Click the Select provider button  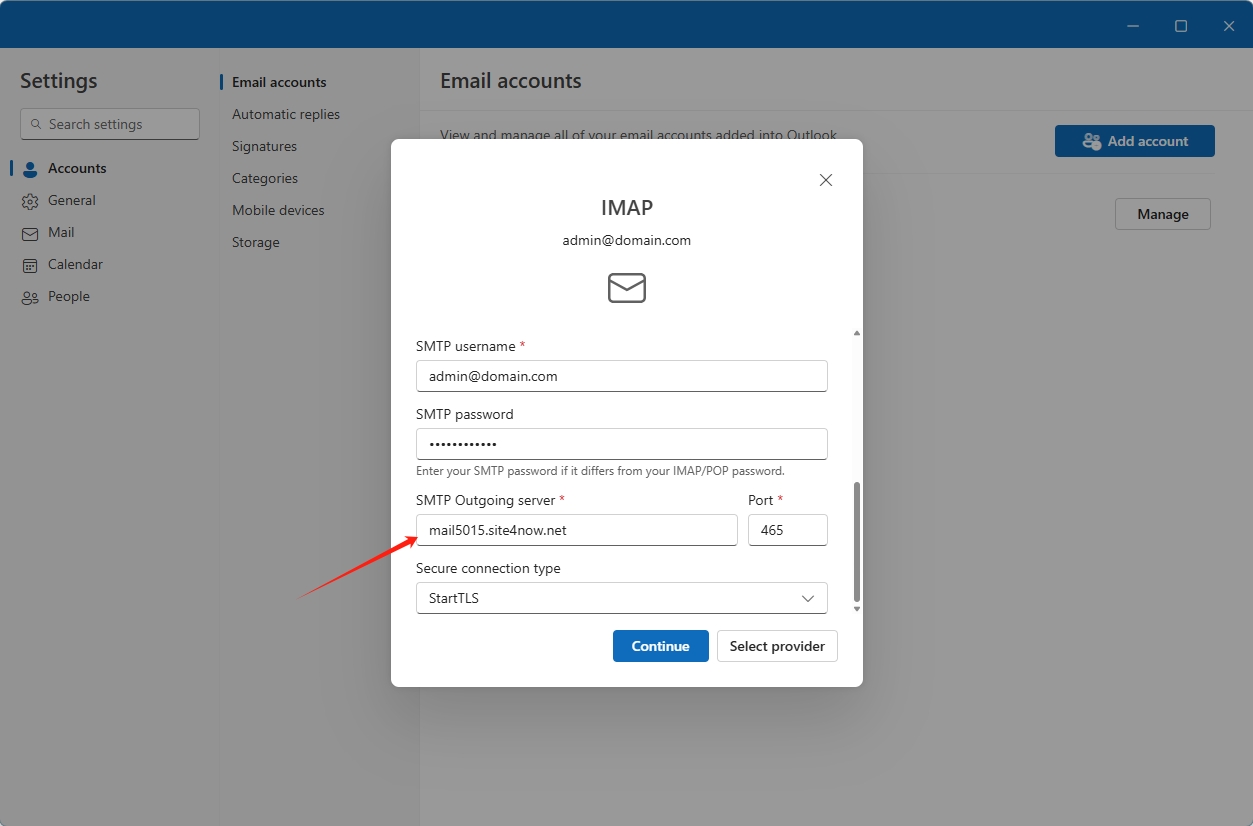(x=777, y=646)
